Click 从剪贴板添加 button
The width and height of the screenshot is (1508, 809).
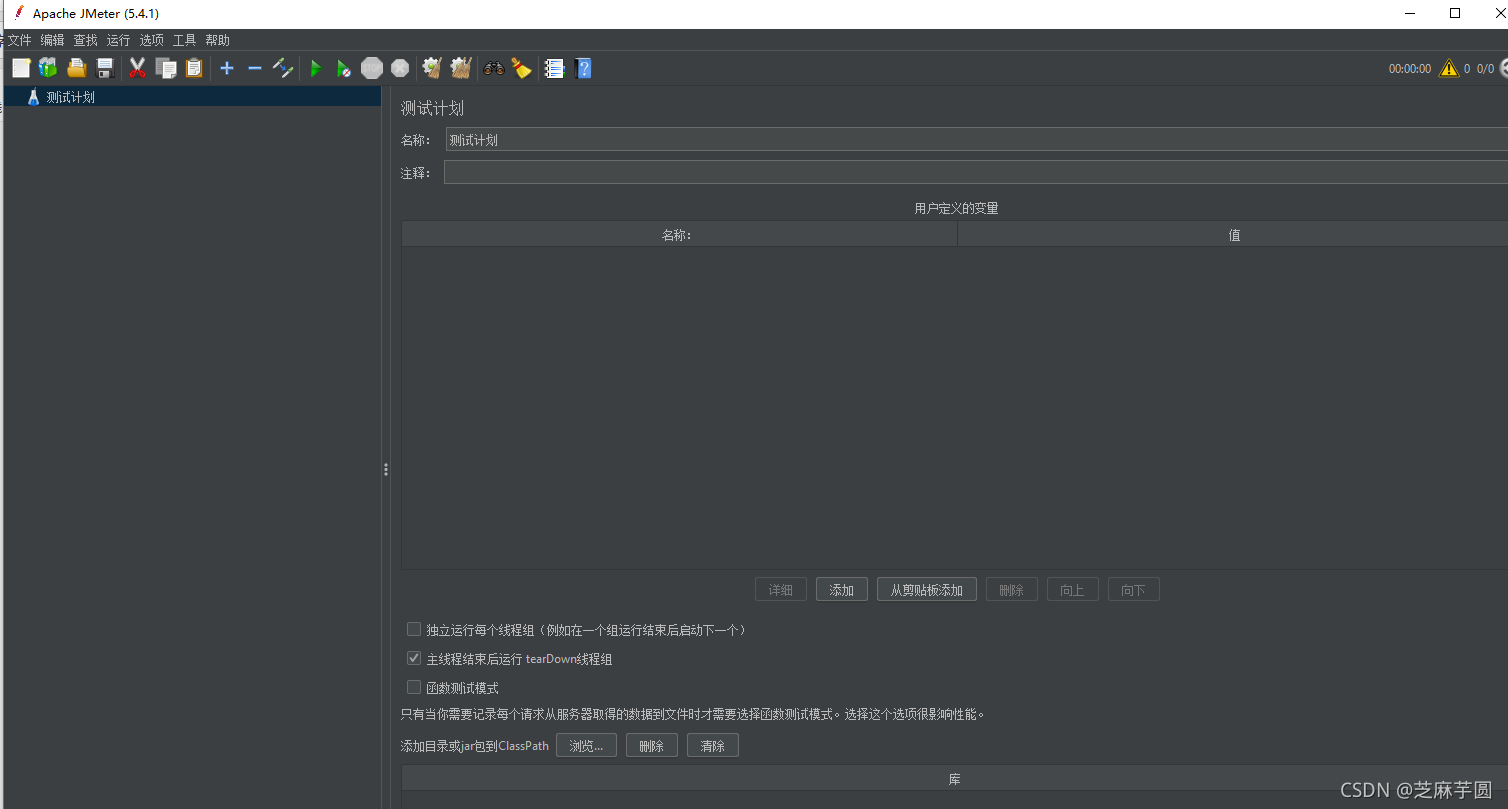(927, 590)
